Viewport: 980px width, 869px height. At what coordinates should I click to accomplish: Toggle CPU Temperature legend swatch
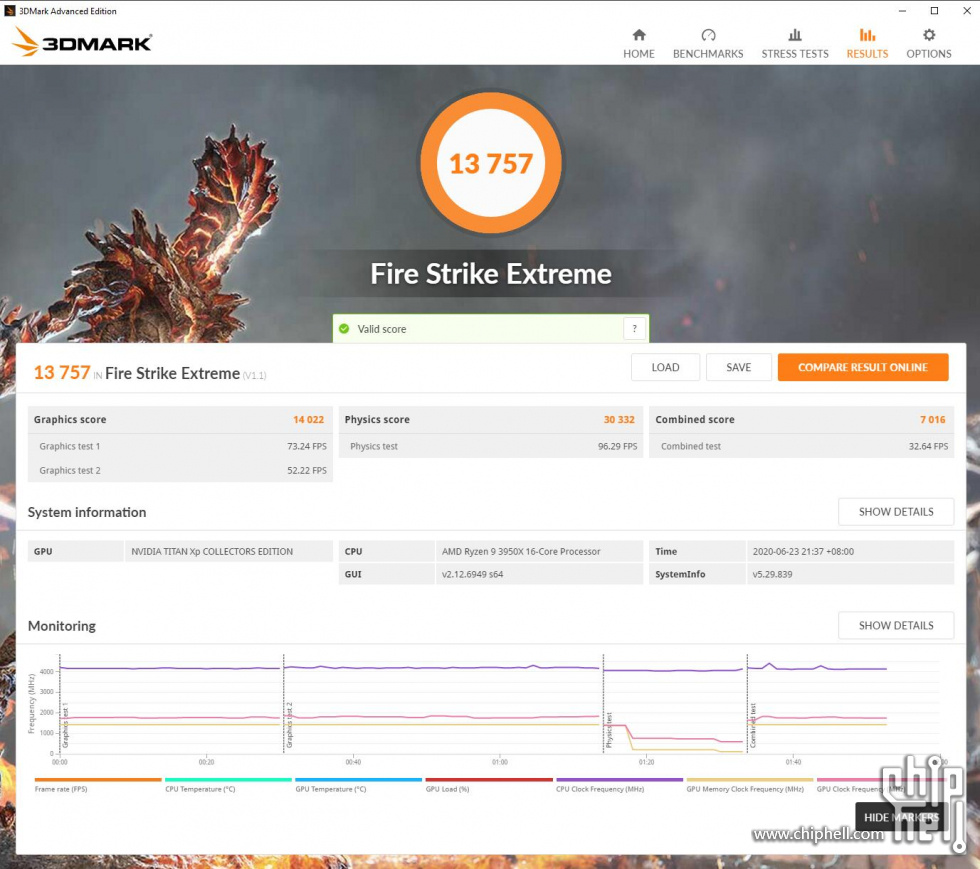(x=228, y=780)
